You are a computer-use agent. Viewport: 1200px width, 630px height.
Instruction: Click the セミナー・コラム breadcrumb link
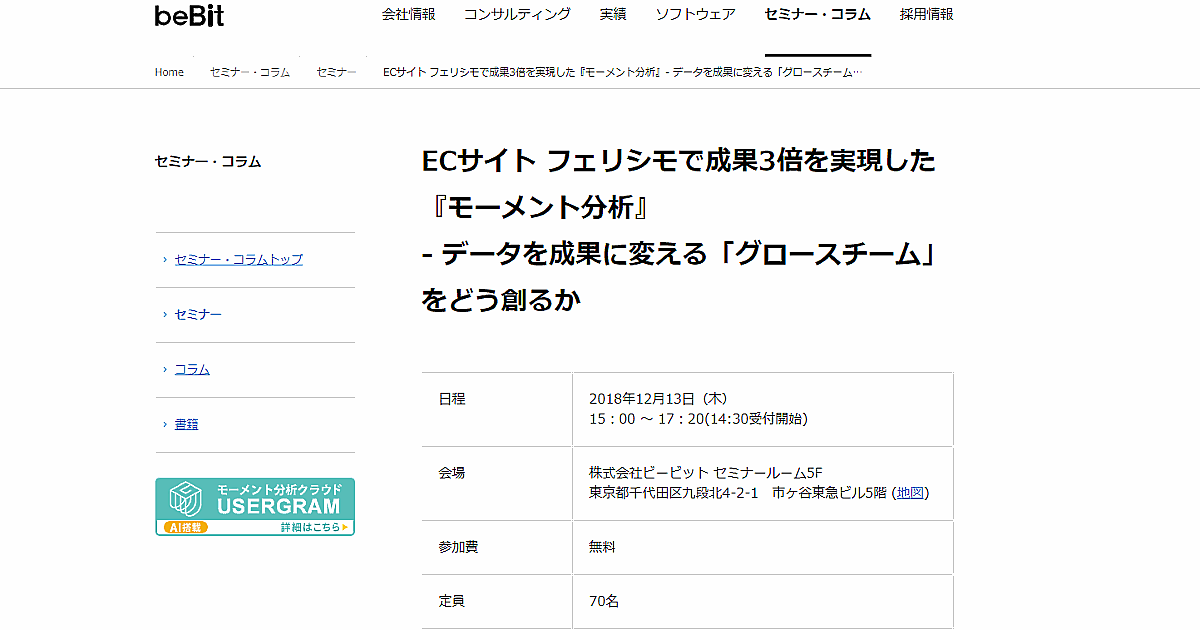tap(250, 72)
